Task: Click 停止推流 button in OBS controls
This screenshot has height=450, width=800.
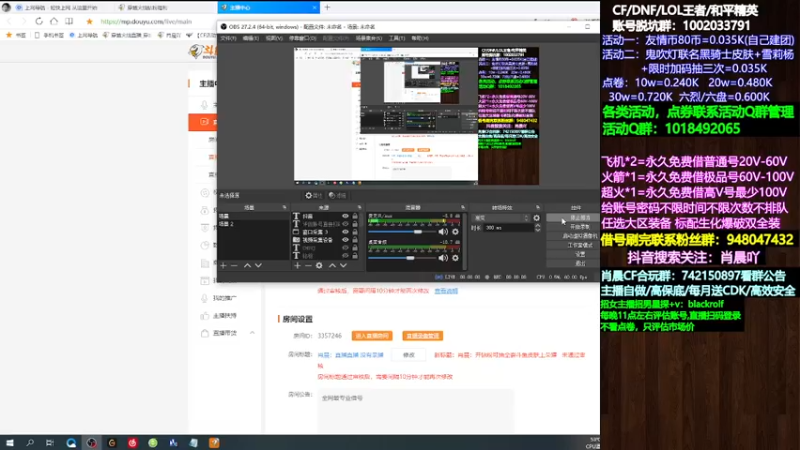Action: tap(573, 218)
